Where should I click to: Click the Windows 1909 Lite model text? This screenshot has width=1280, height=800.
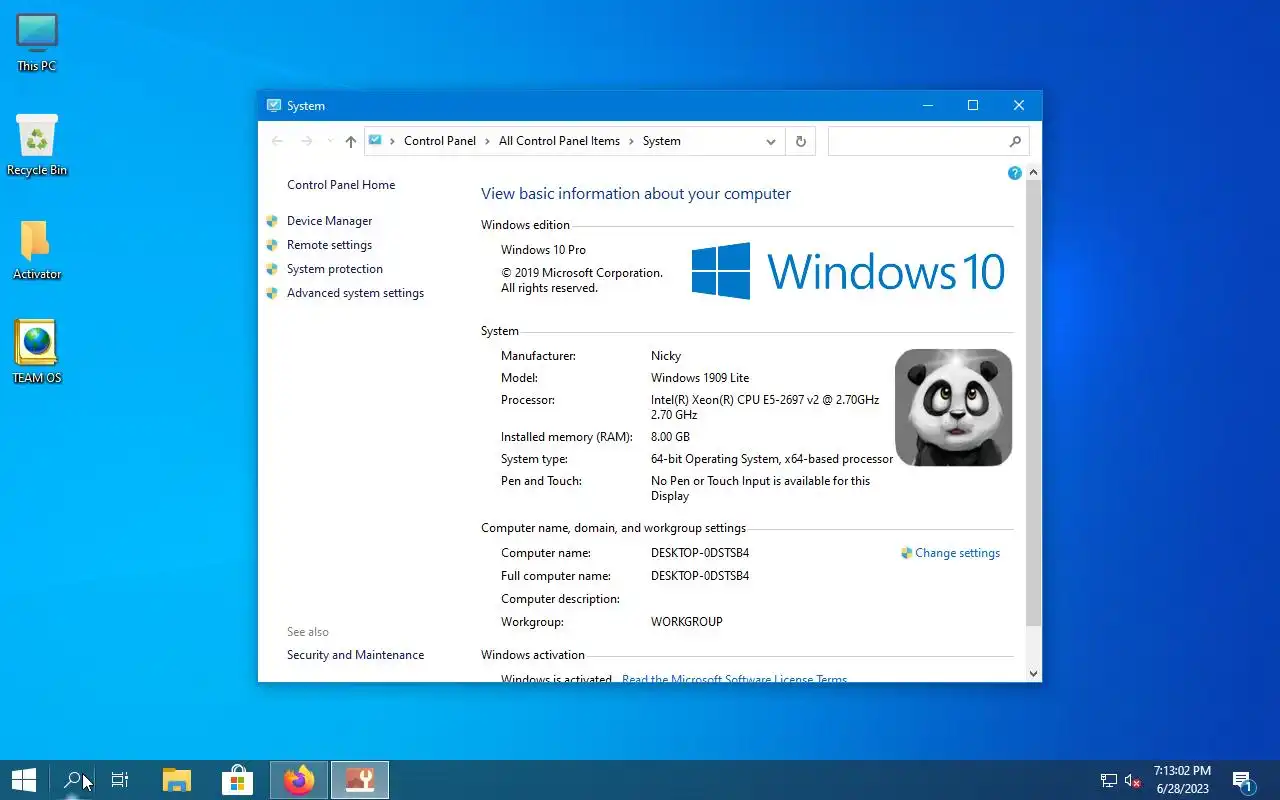coord(700,378)
